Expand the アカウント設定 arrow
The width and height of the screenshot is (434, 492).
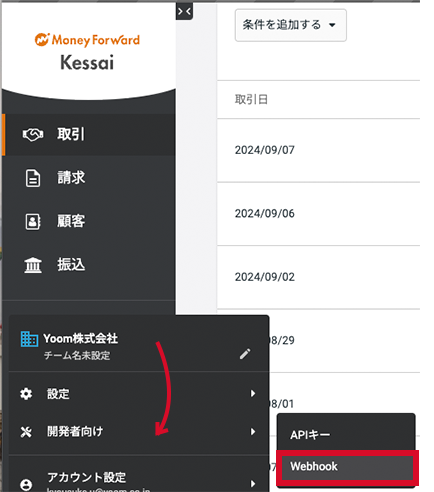click(x=253, y=483)
